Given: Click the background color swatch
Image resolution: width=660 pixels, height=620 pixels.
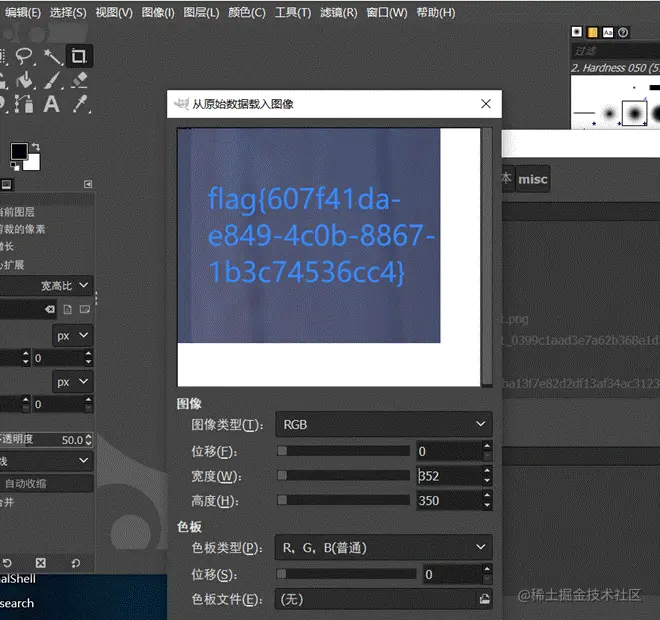Looking at the screenshot, I should tap(34, 163).
